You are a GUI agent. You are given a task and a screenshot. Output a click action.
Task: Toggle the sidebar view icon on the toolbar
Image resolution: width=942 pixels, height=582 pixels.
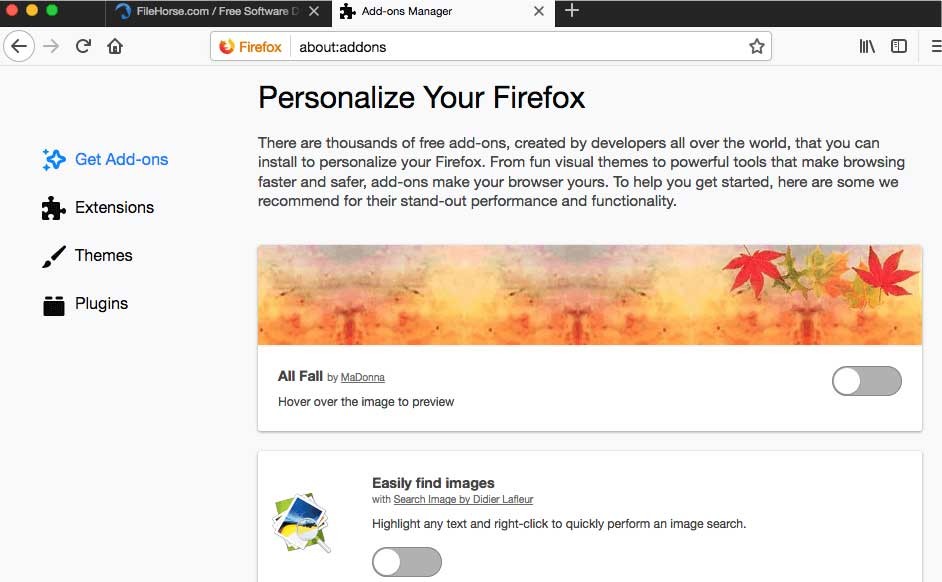pos(898,46)
